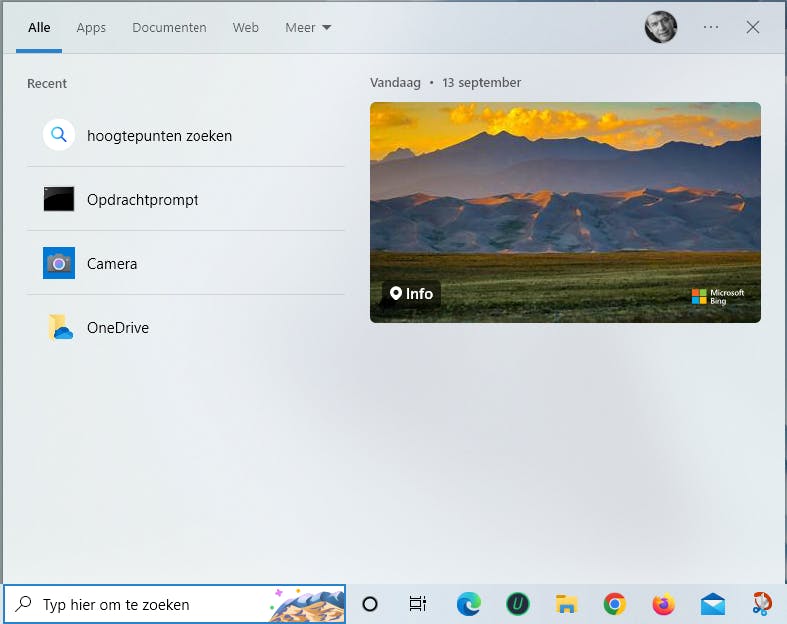Launch Microsoft Edge from taskbar
The width and height of the screenshot is (787, 624).
point(469,604)
